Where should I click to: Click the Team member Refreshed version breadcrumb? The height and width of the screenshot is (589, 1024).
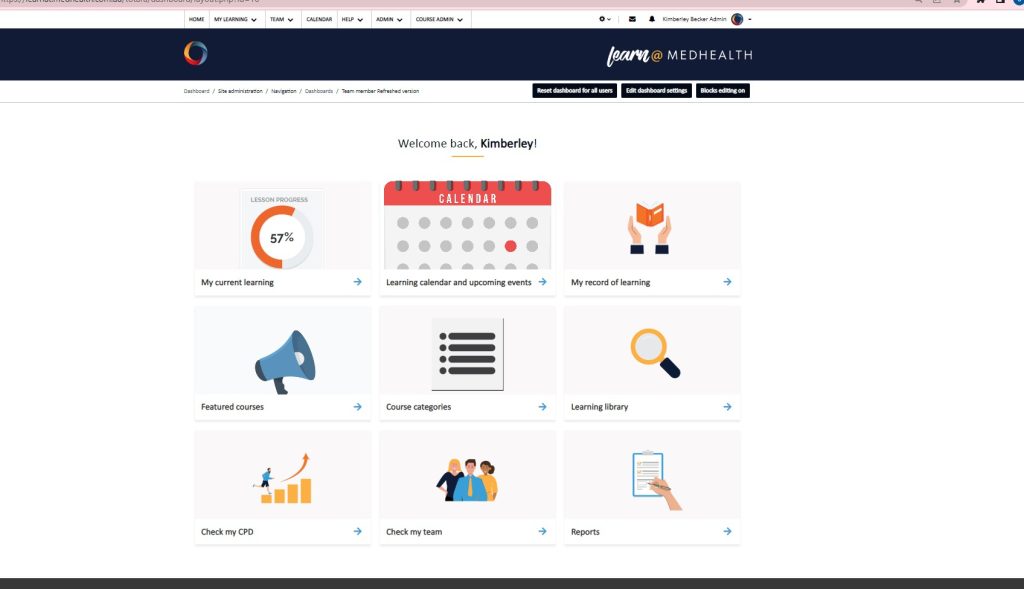(380, 91)
